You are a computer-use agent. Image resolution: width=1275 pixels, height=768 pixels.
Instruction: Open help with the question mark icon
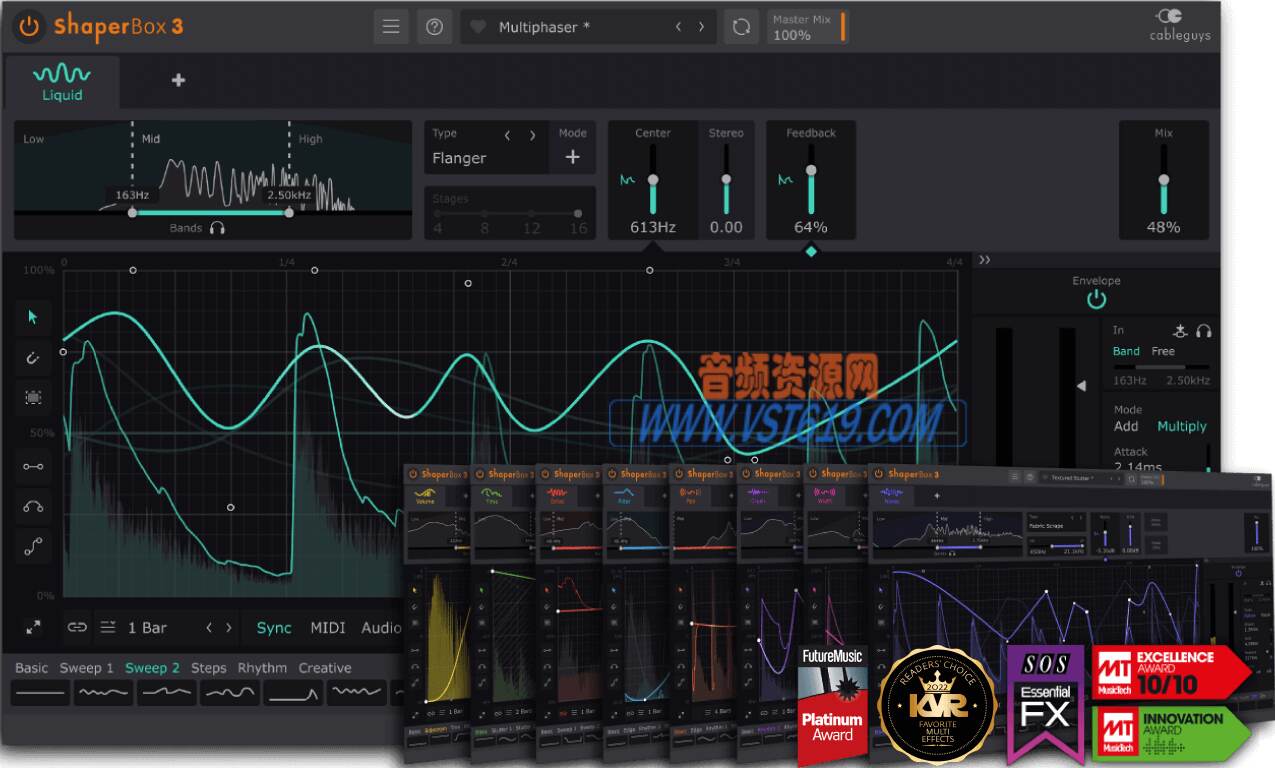click(x=434, y=26)
